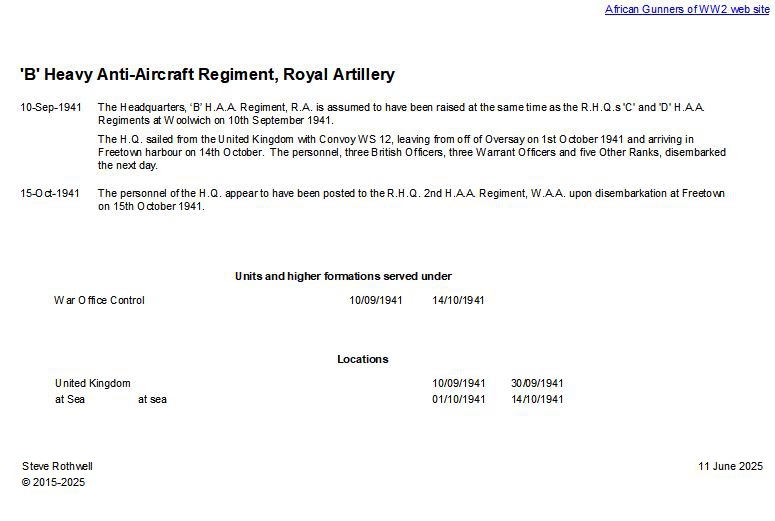Select the War Office Control row text
775x521 pixels.
point(99,300)
